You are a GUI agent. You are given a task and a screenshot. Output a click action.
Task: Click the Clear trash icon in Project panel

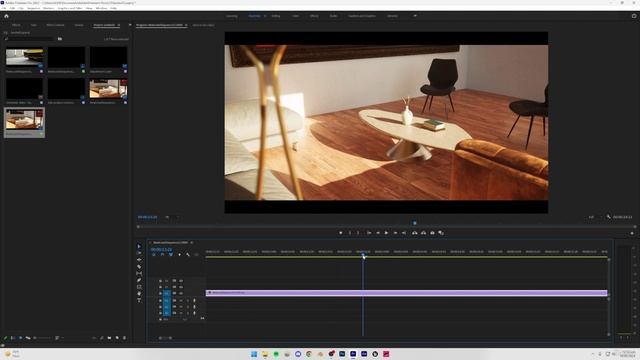(124, 338)
